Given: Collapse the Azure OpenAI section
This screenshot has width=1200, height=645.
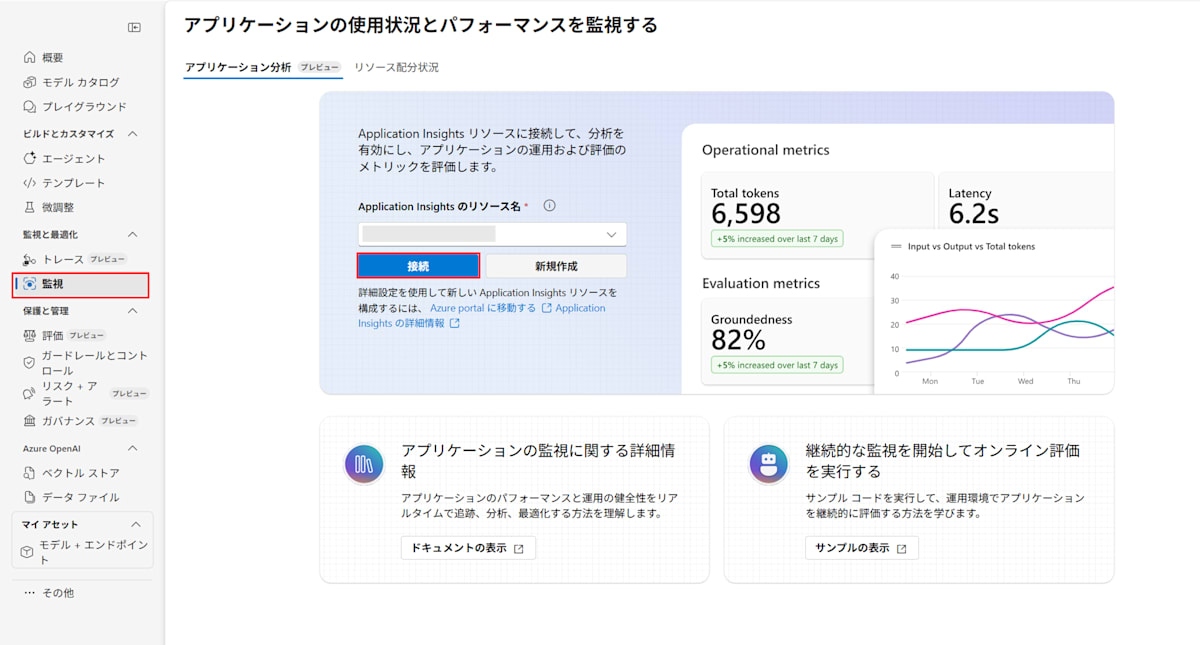Looking at the screenshot, I should coord(133,449).
